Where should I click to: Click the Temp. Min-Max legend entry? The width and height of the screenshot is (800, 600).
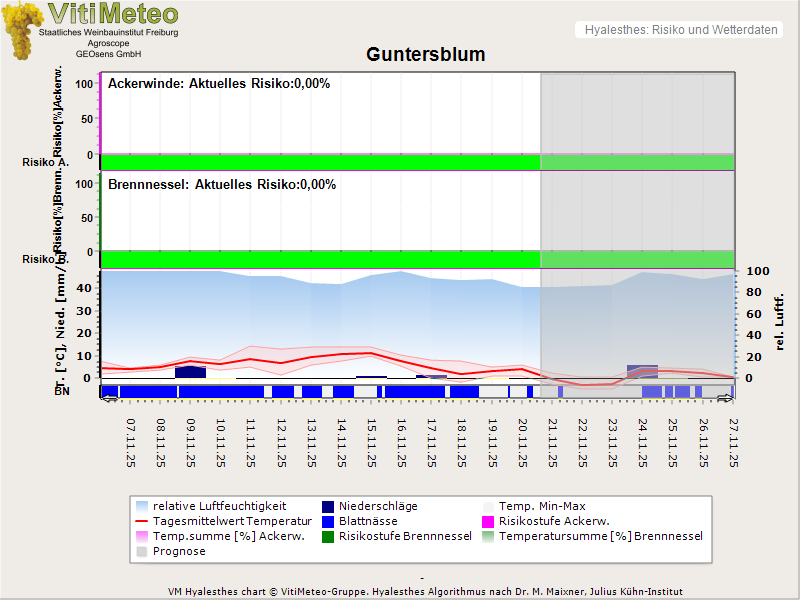point(540,506)
